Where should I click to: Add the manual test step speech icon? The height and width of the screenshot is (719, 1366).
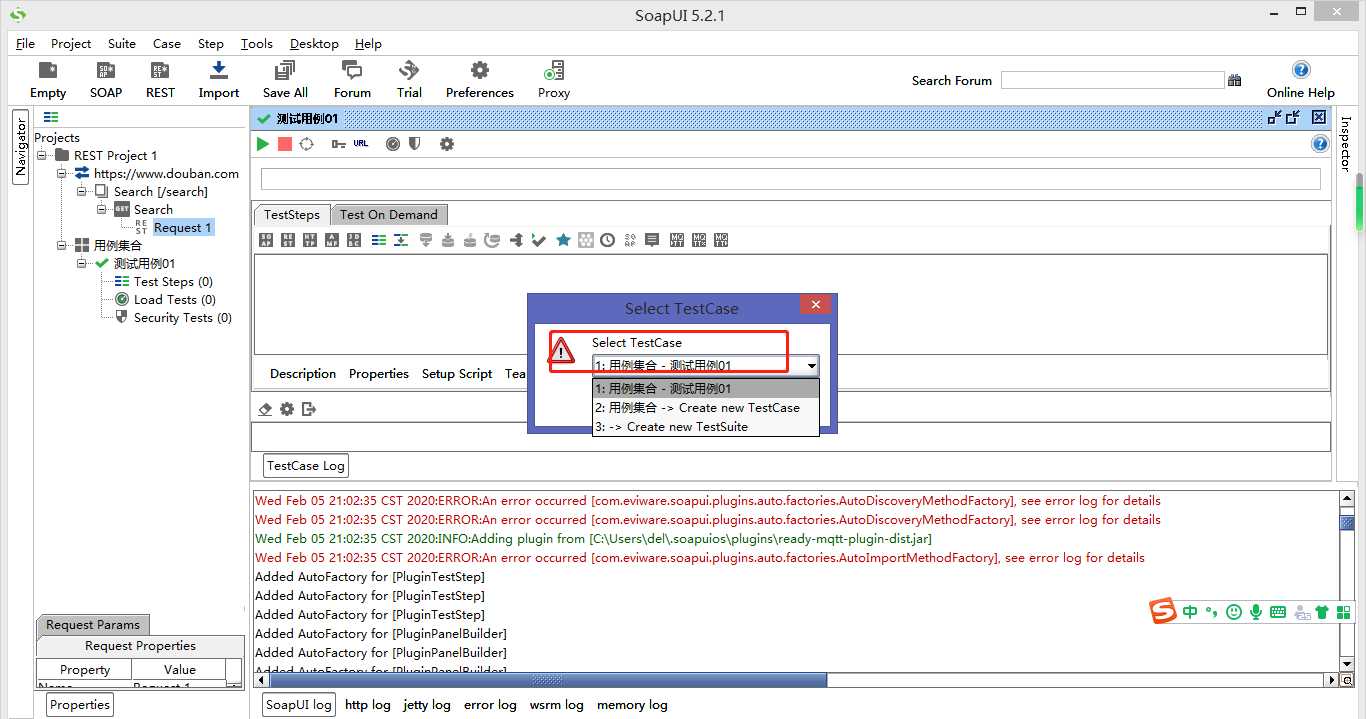(652, 240)
